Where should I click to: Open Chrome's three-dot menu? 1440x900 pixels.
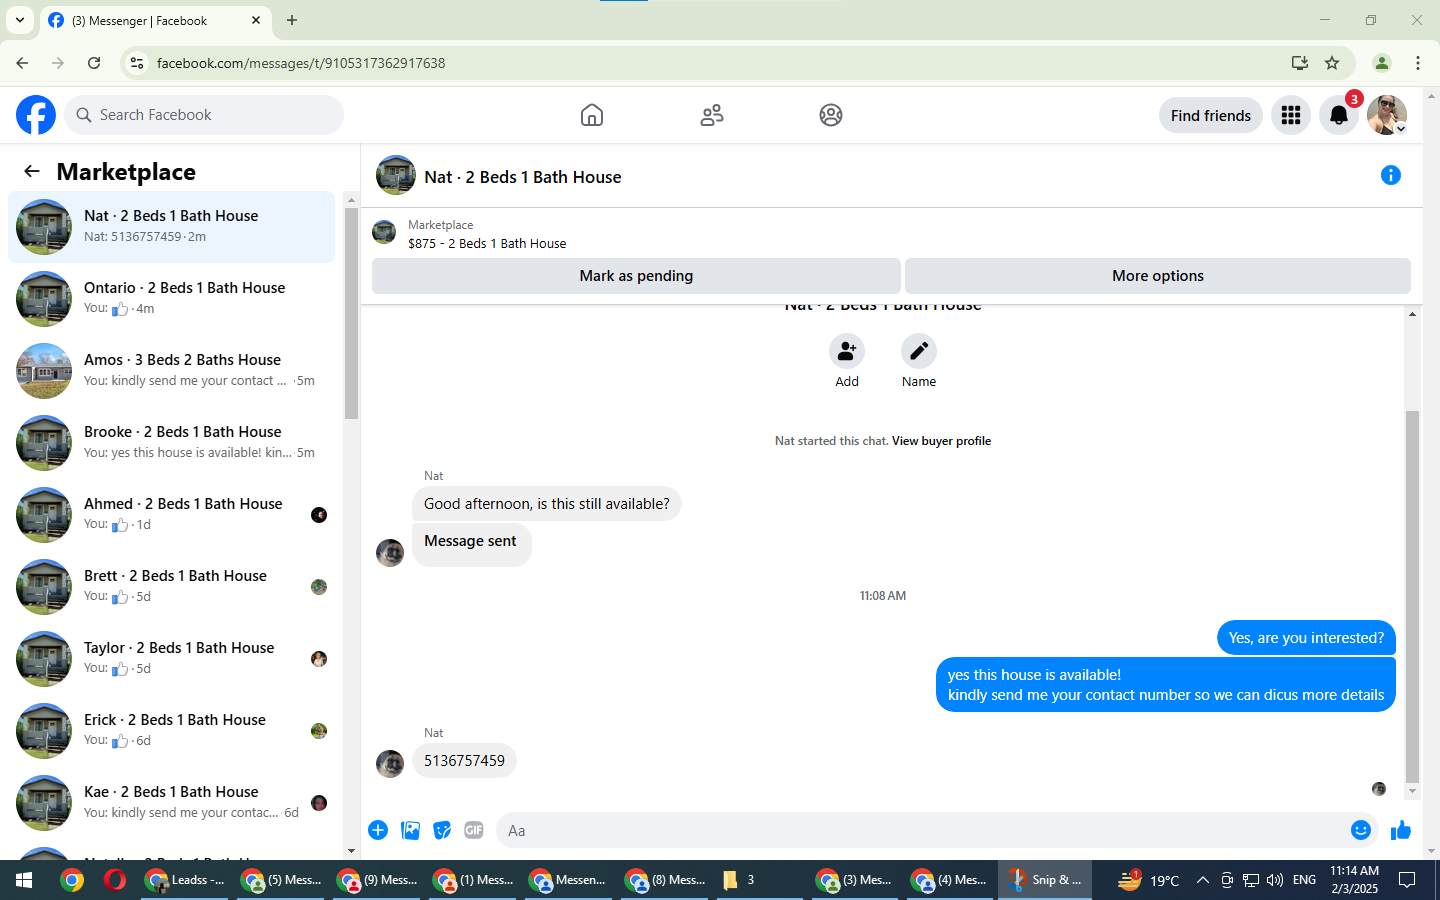pyautogui.click(x=1418, y=63)
